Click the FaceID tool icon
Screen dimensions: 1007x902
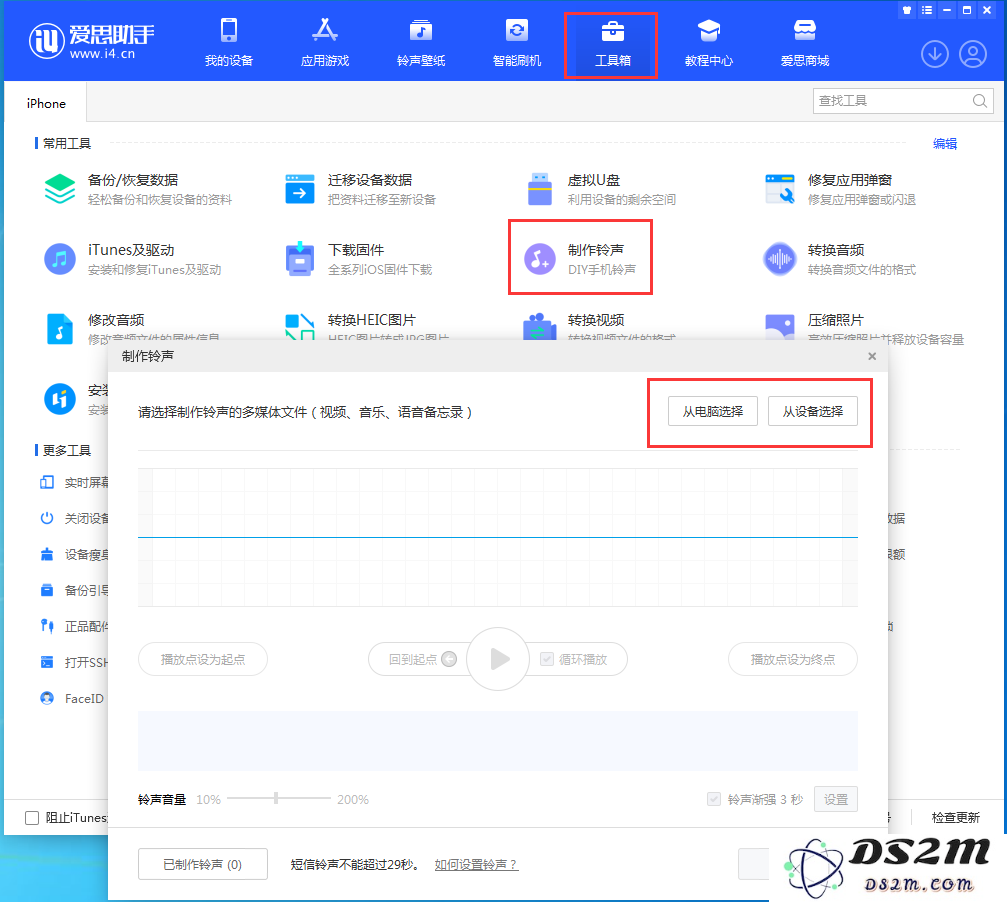point(47,698)
